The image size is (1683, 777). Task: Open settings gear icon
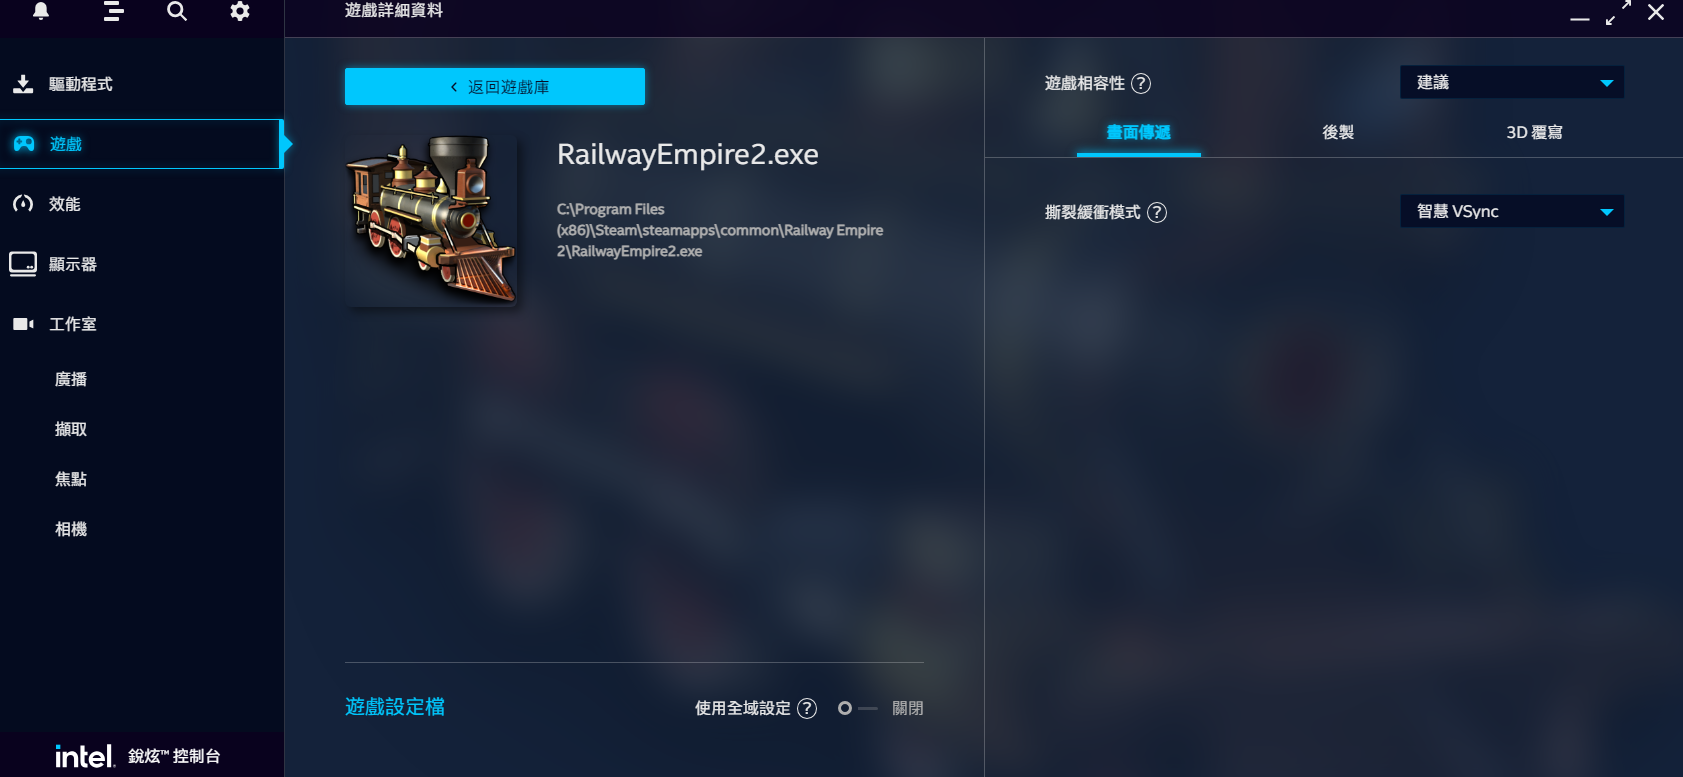pos(240,11)
